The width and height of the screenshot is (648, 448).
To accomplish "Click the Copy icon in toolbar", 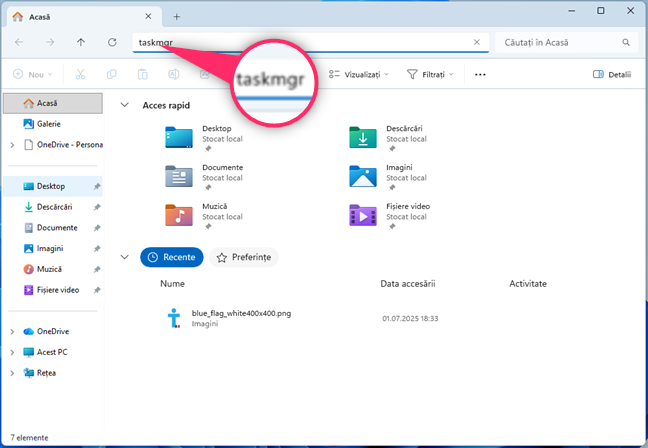I will (x=112, y=74).
